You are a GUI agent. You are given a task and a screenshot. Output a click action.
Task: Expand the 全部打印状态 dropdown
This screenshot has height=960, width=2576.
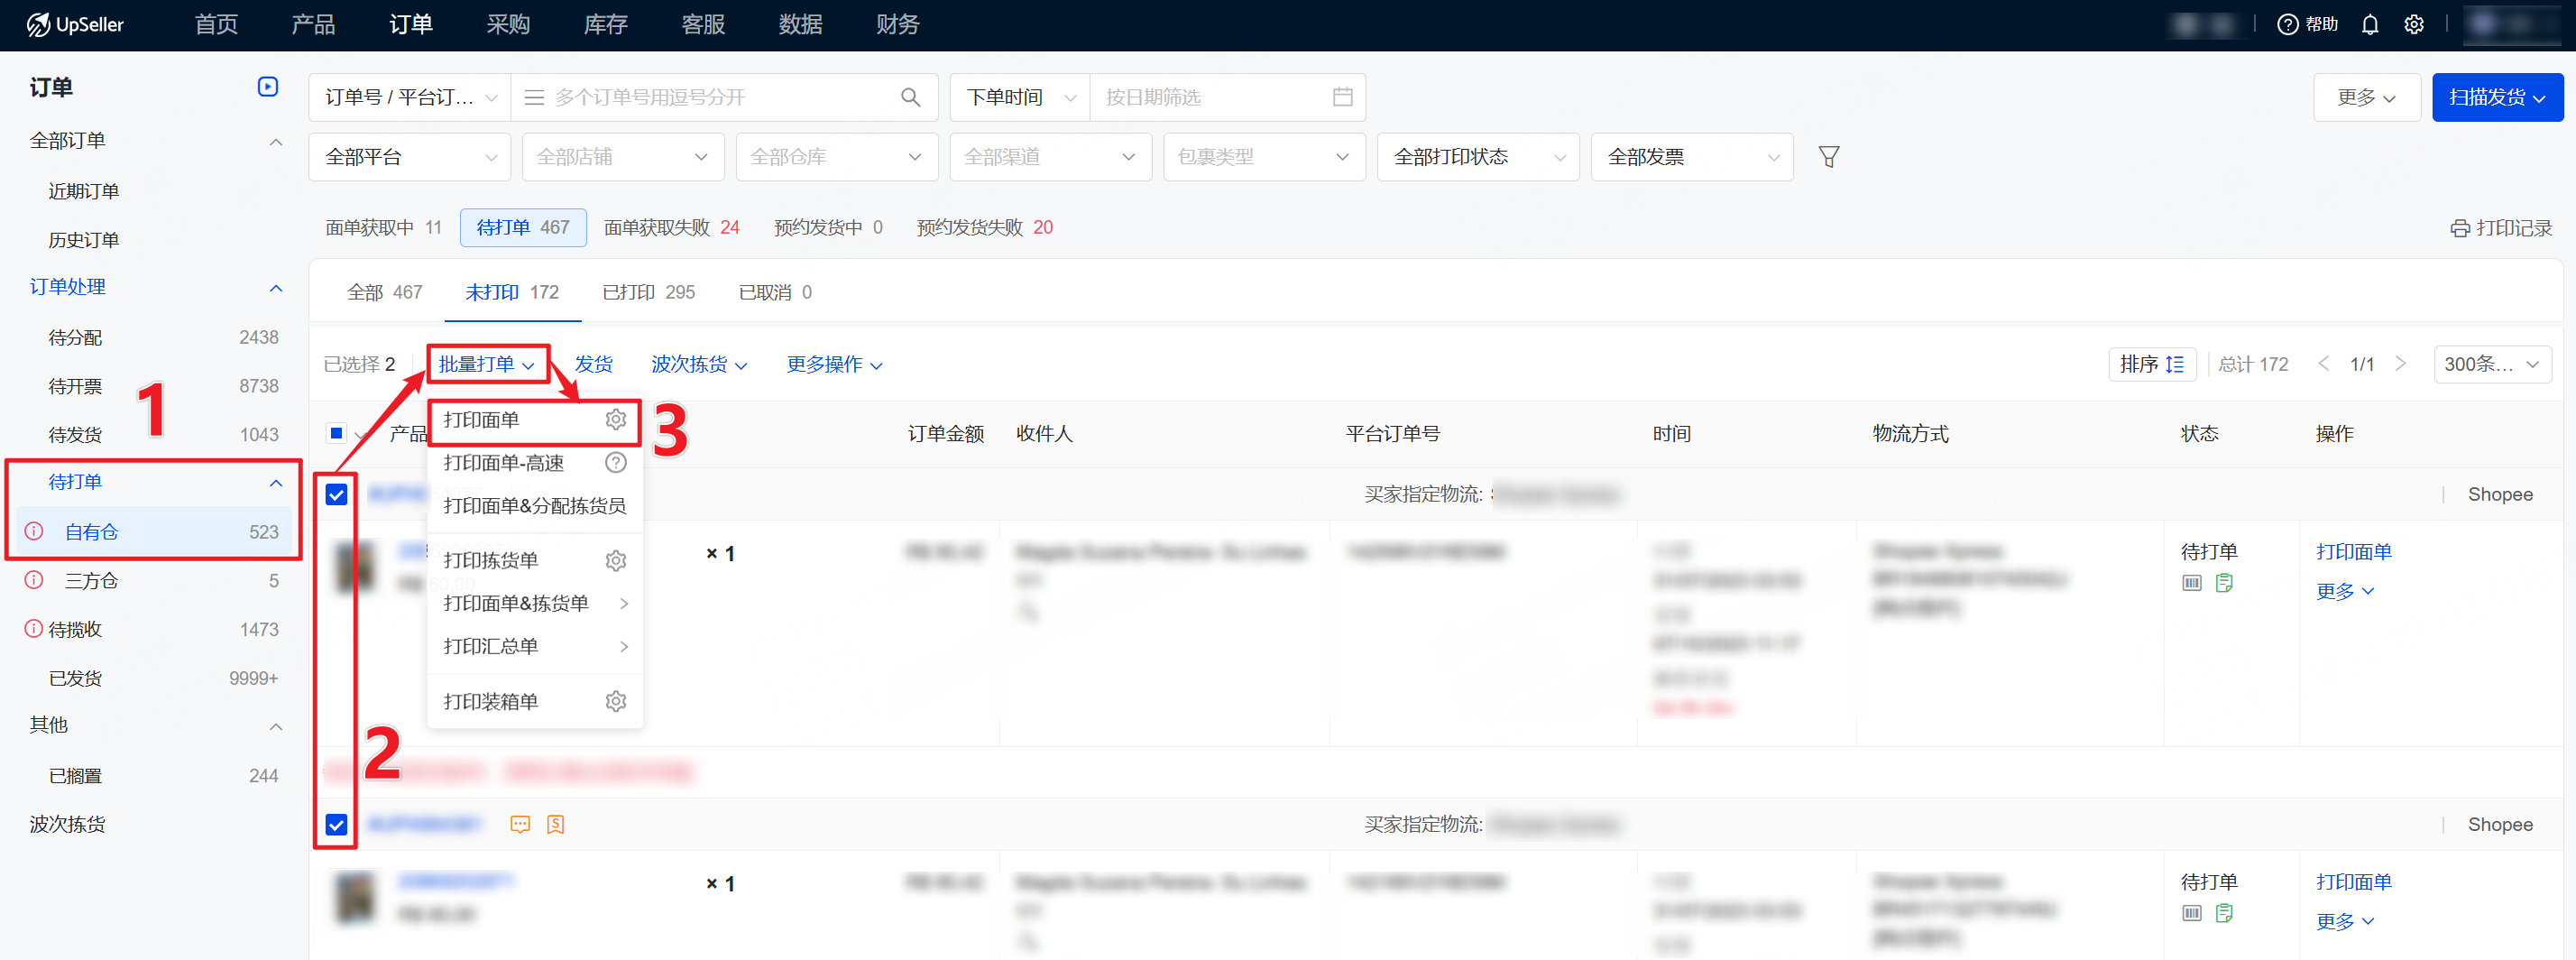point(1477,157)
